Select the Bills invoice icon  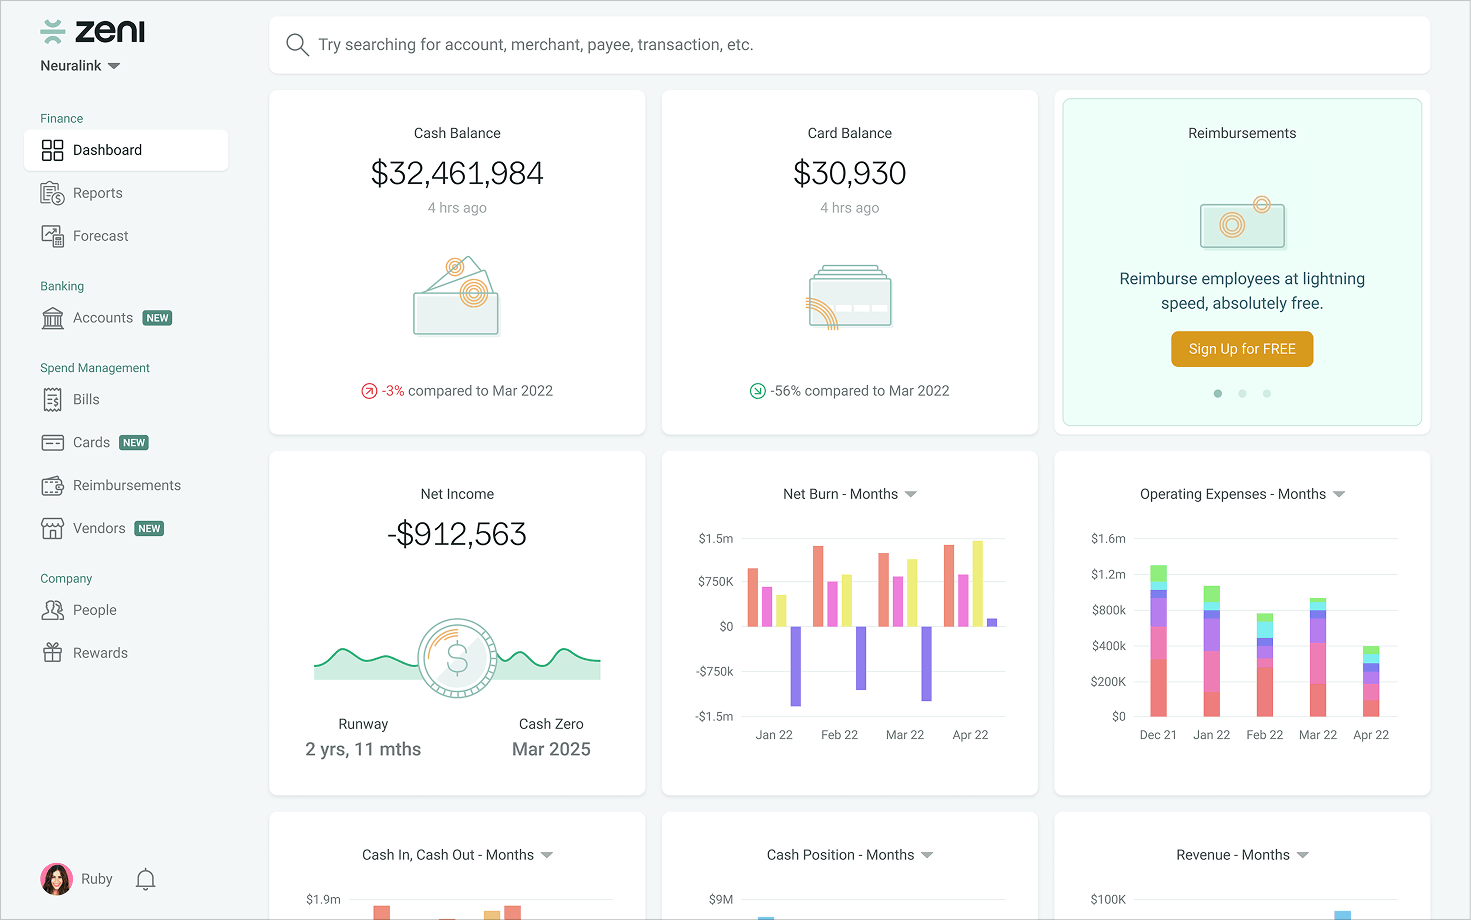pyautogui.click(x=52, y=399)
